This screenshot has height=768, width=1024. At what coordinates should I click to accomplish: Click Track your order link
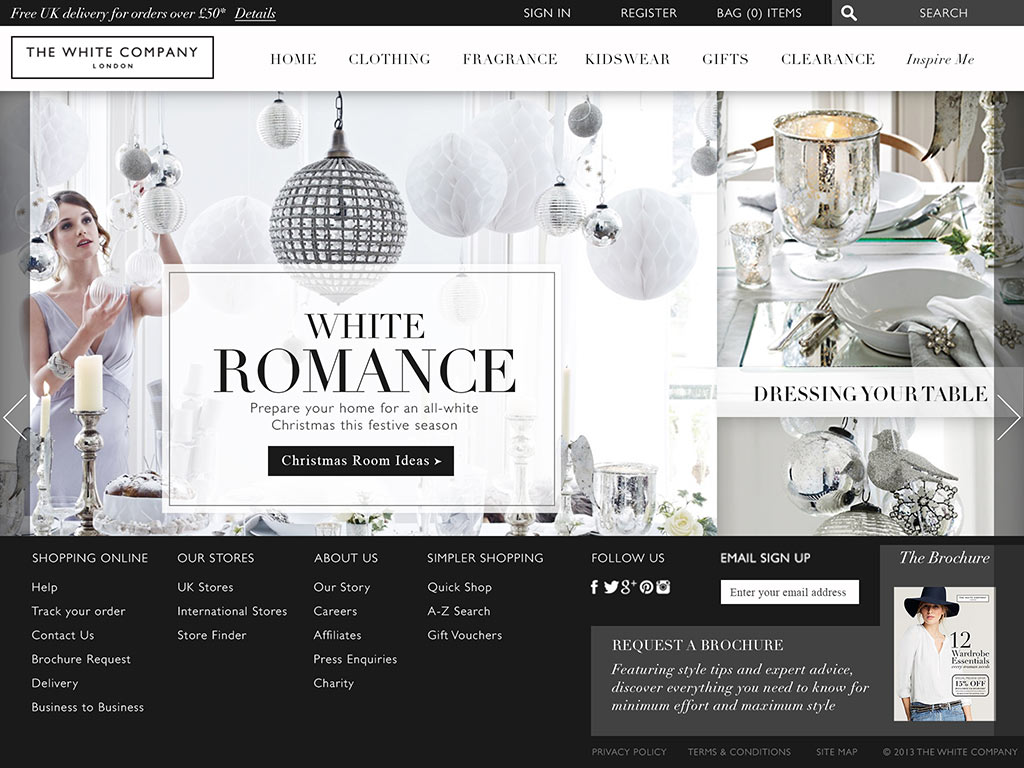click(78, 611)
